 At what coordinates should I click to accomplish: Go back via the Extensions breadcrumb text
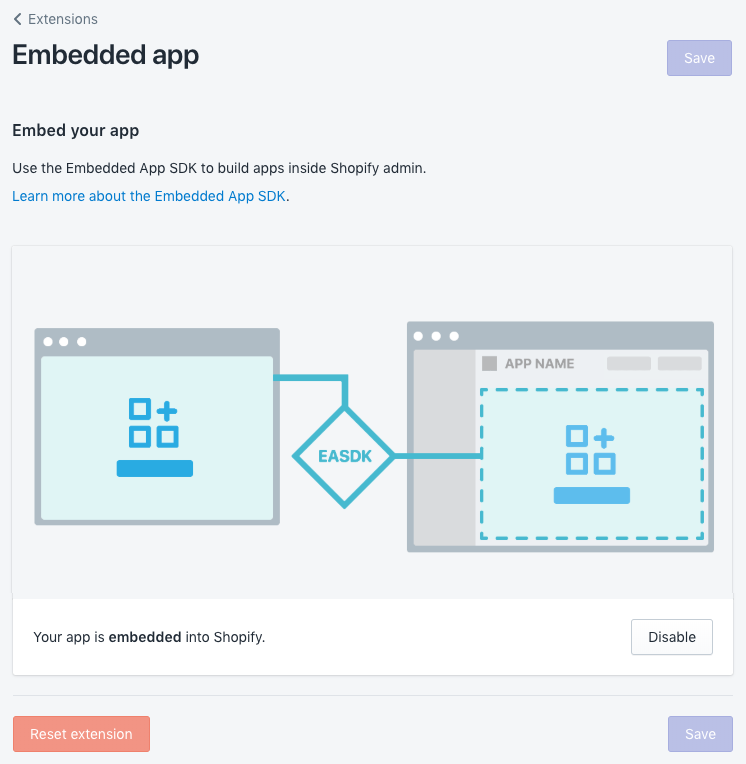[63, 19]
